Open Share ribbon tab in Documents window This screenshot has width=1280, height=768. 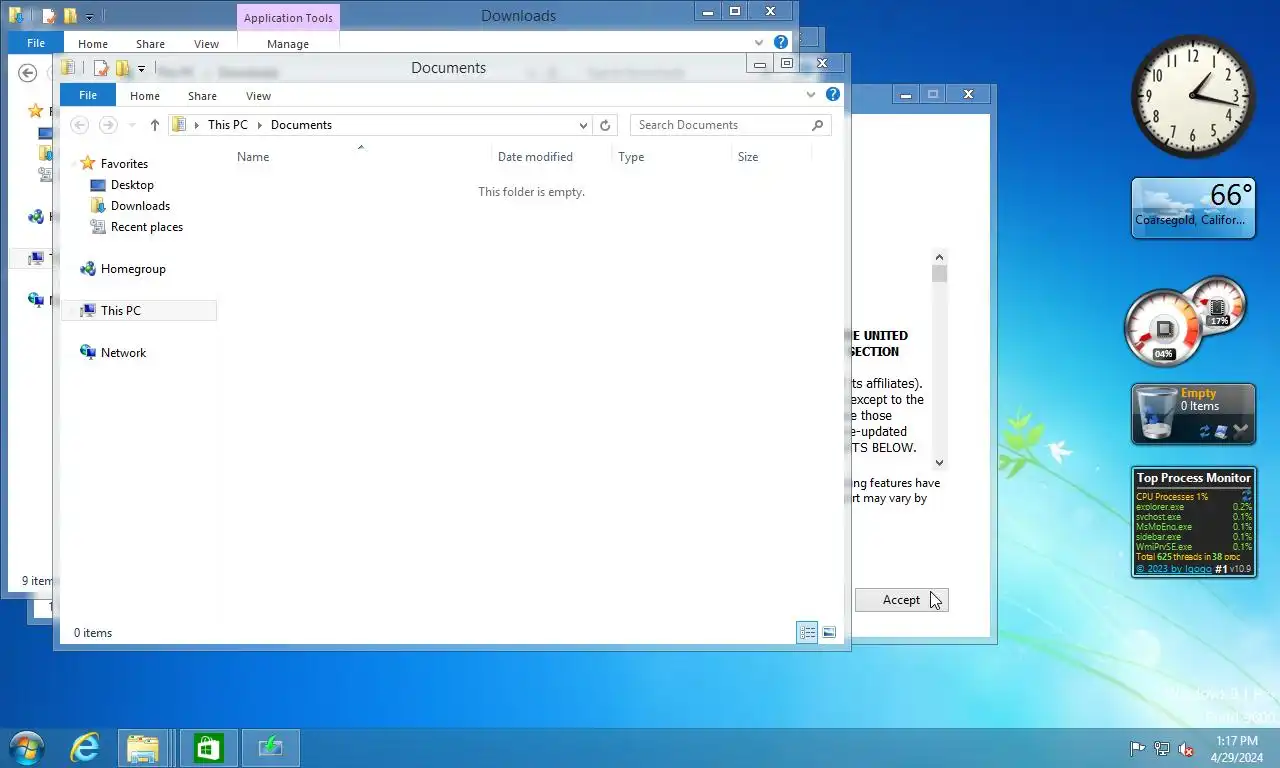point(202,96)
